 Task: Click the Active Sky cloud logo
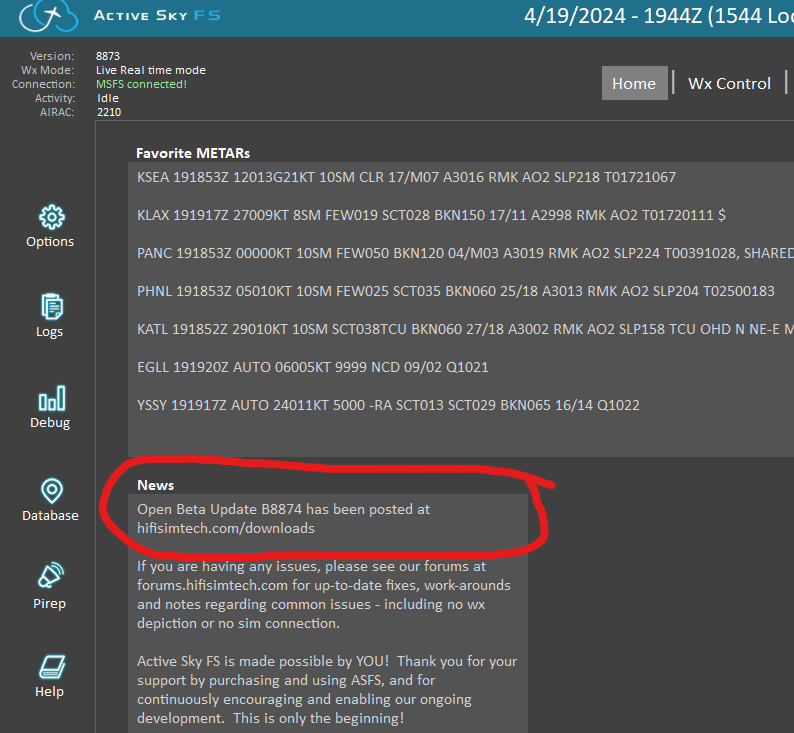click(49, 16)
